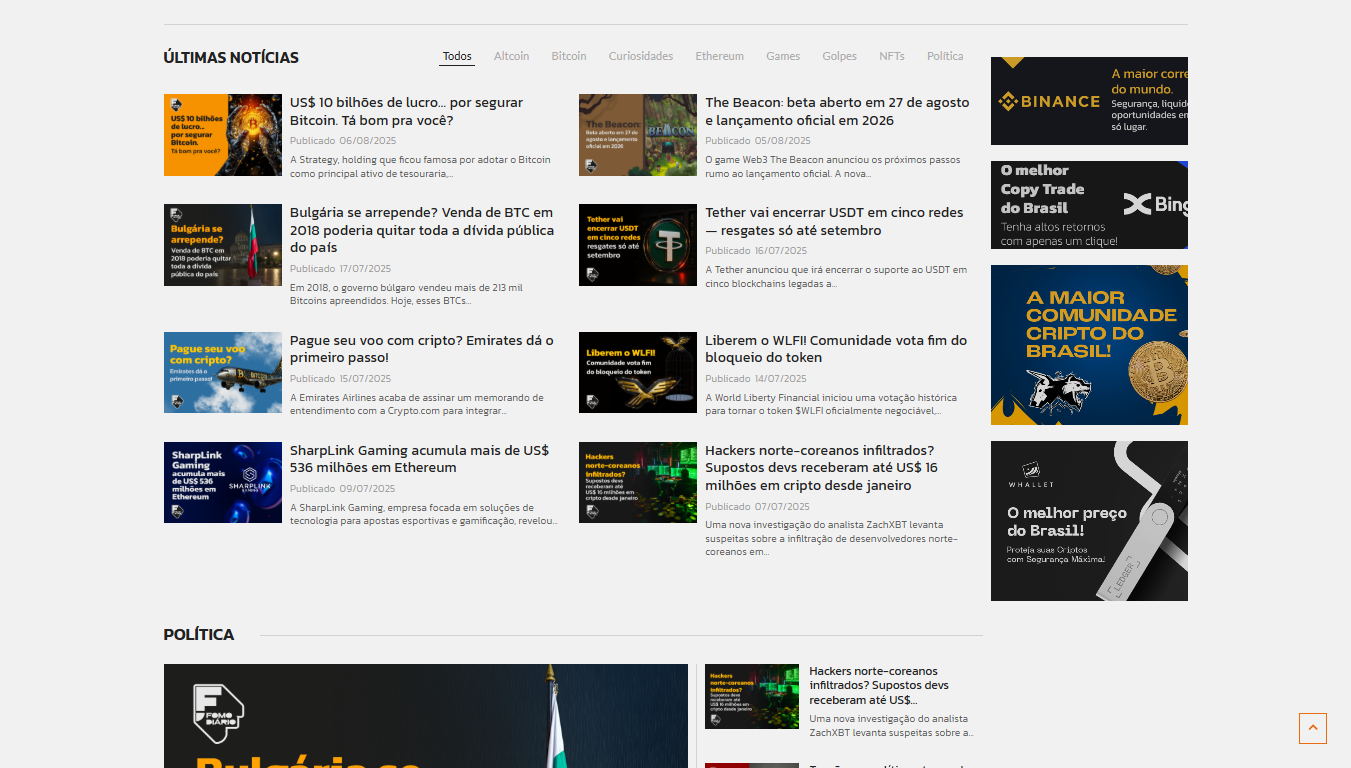Filter news by Golpes tab
Screen dimensions: 1351x768
pos(839,56)
